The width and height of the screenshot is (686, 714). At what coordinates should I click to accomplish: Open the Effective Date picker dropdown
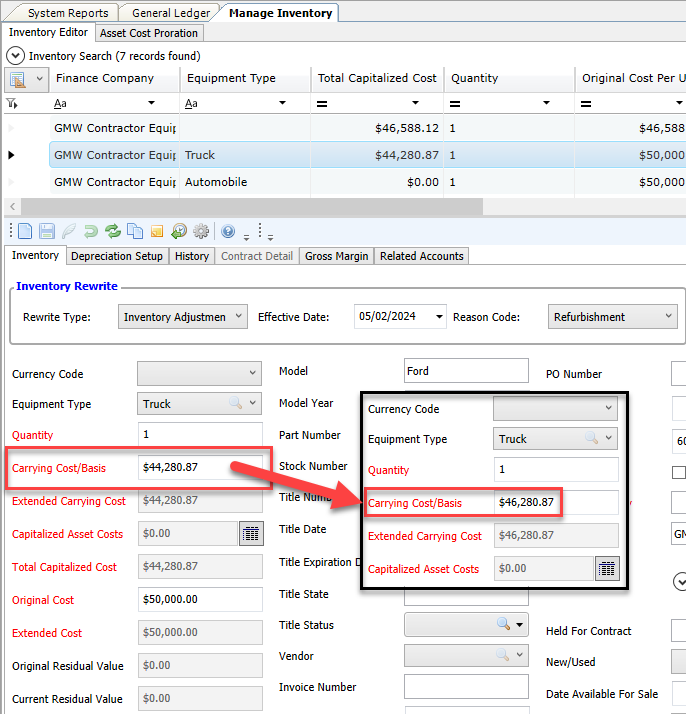(x=439, y=316)
